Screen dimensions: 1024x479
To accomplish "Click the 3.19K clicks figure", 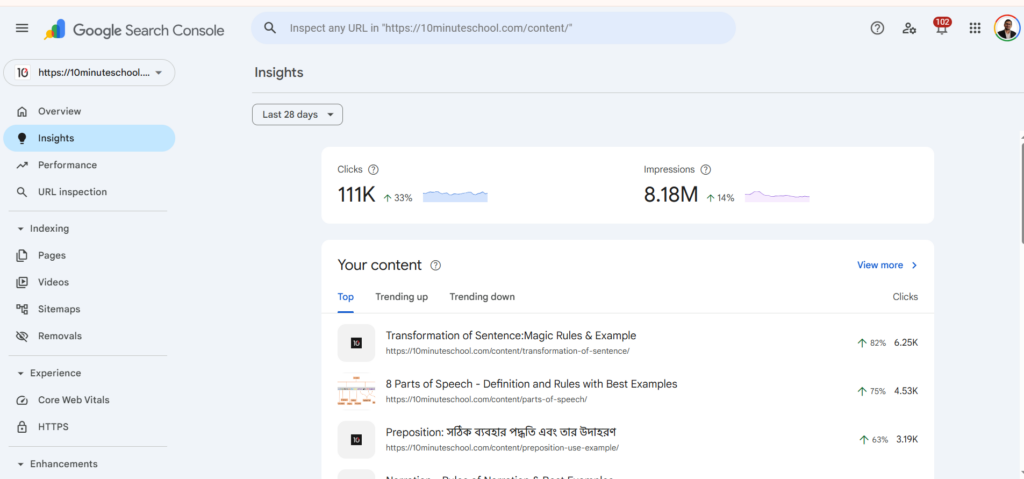I will point(906,439).
